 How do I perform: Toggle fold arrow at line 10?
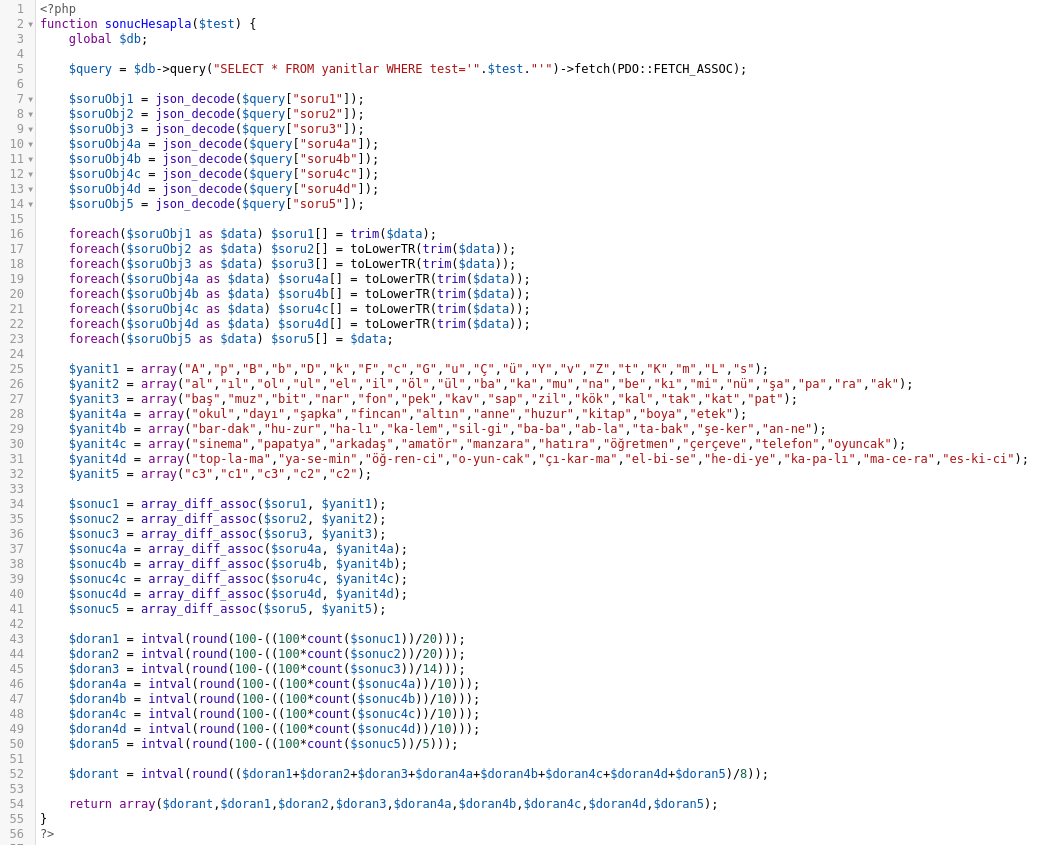pyautogui.click(x=31, y=144)
